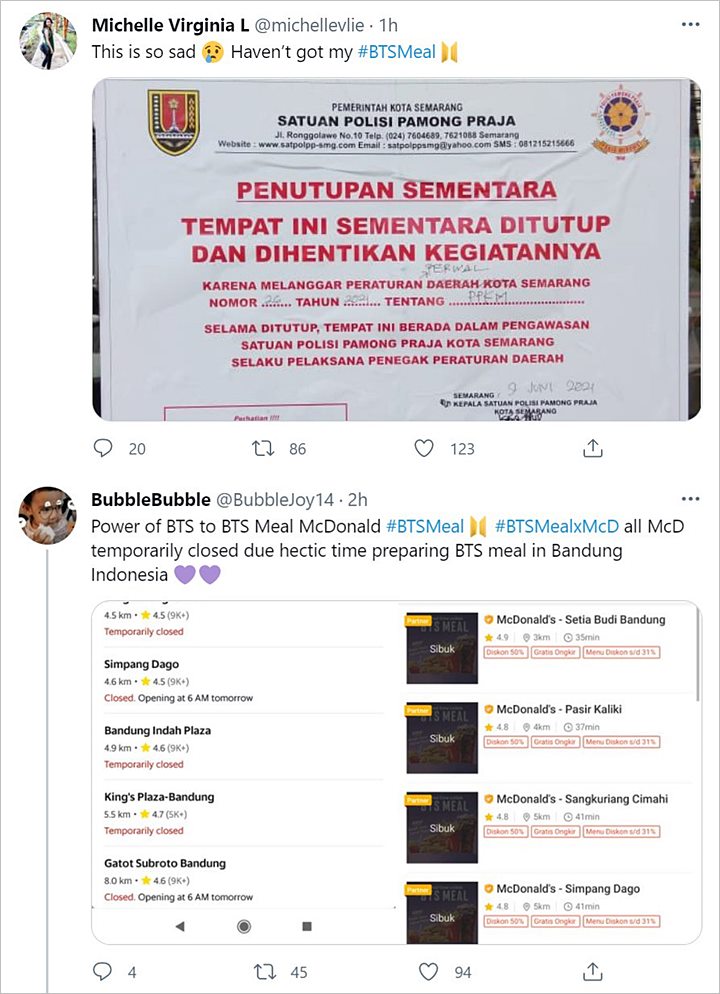The image size is (720, 994).
Task: Reply to Michelle Virginia L's tweet
Action: [103, 449]
